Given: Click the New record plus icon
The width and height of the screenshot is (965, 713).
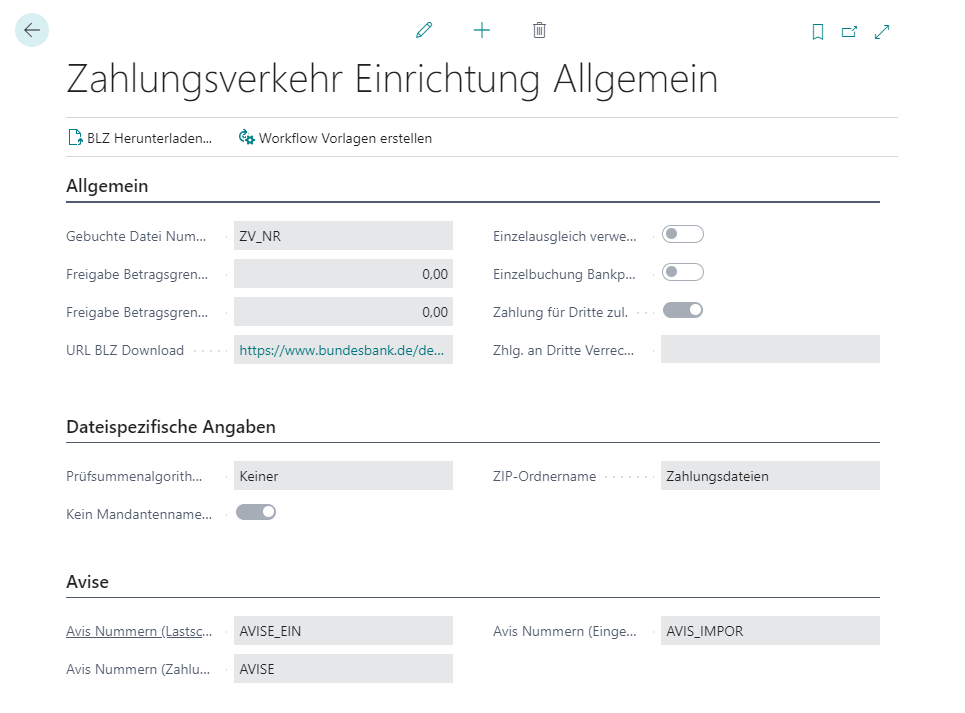Looking at the screenshot, I should [x=481, y=30].
